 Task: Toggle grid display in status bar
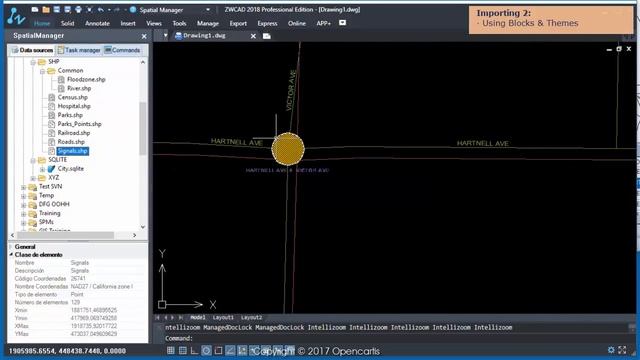click(182, 350)
